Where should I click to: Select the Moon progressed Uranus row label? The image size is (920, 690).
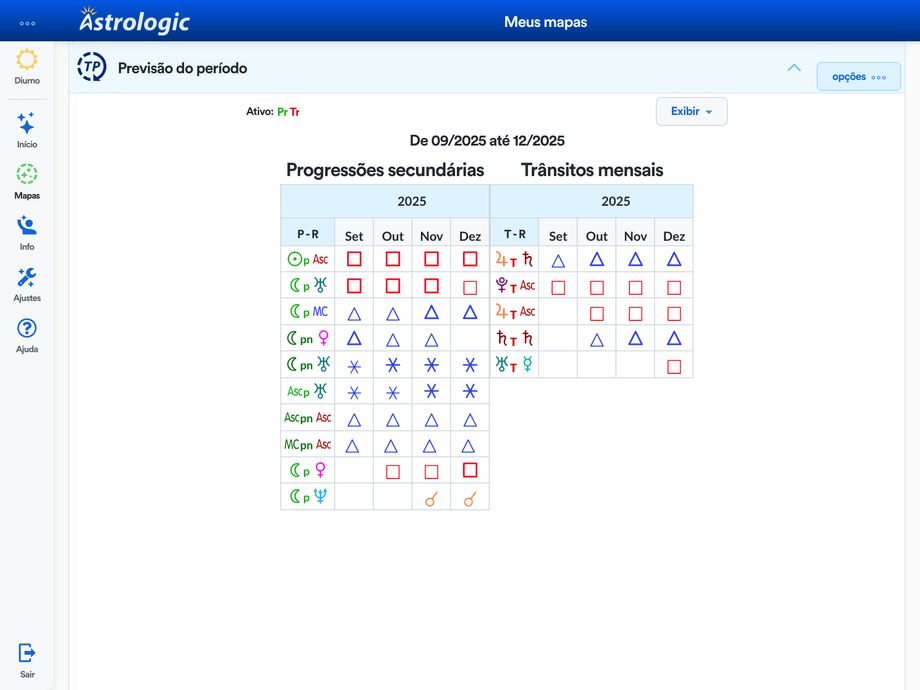click(308, 285)
